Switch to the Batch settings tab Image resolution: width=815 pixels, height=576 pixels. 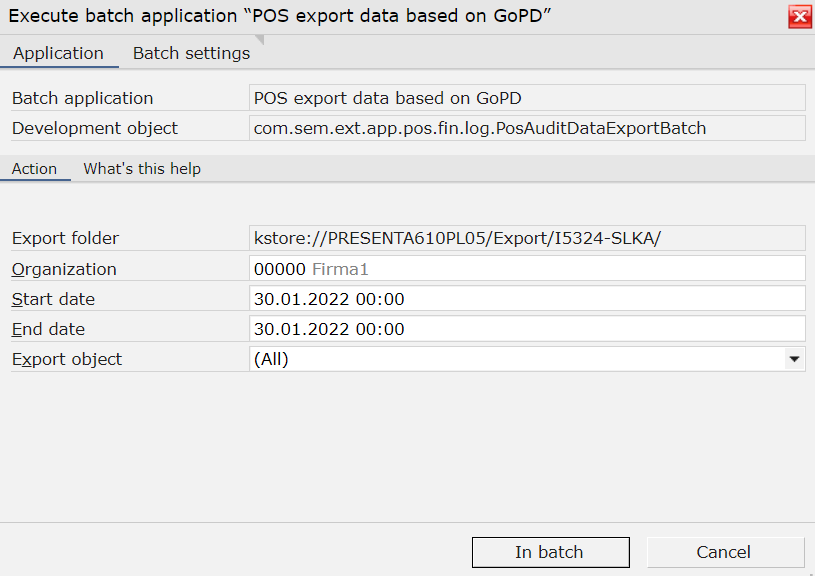click(191, 53)
